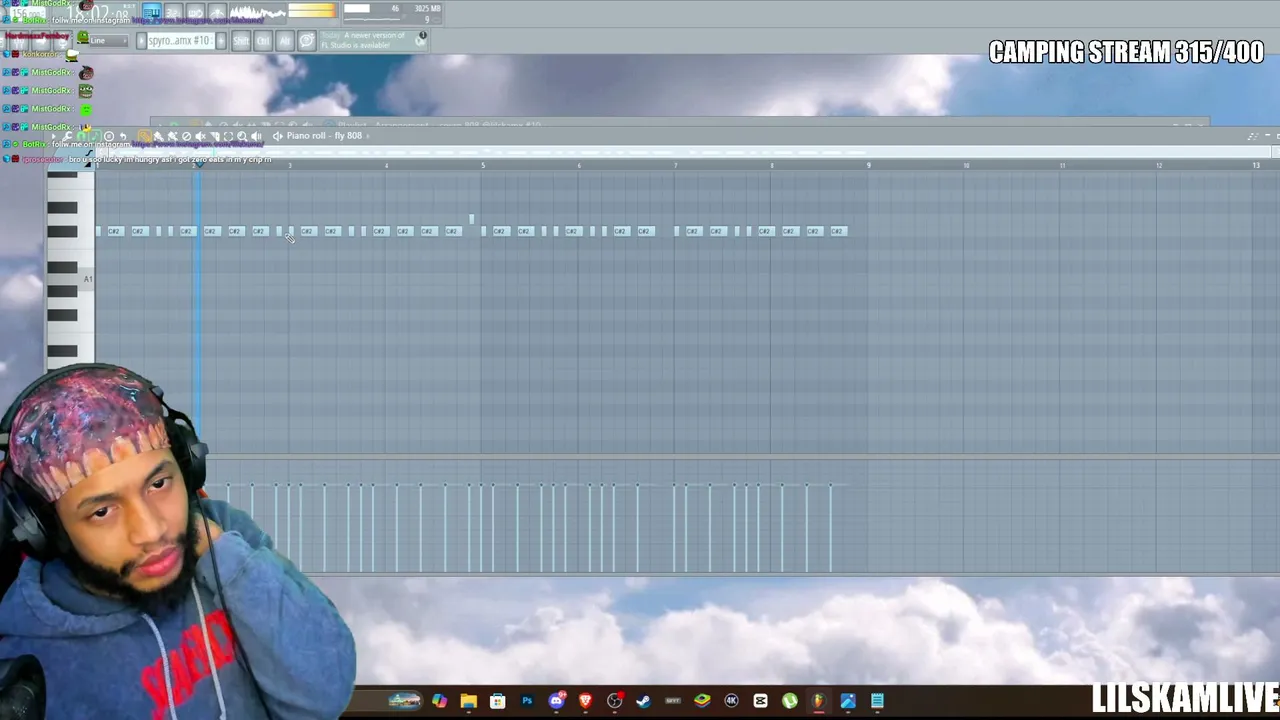Open CapCut from the taskbar
Viewport: 1280px width, 720px height.
pos(760,701)
